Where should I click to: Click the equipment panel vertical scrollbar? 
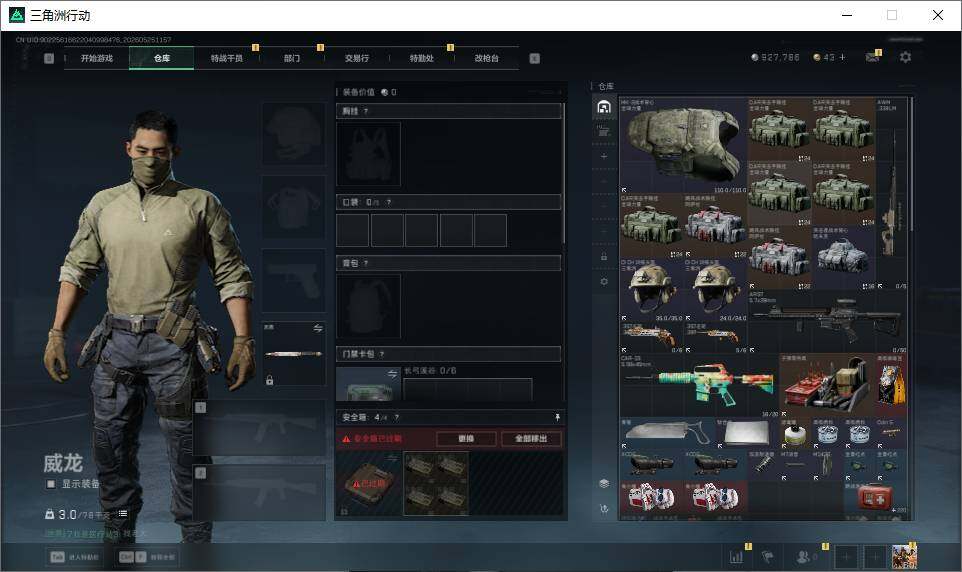564,172
